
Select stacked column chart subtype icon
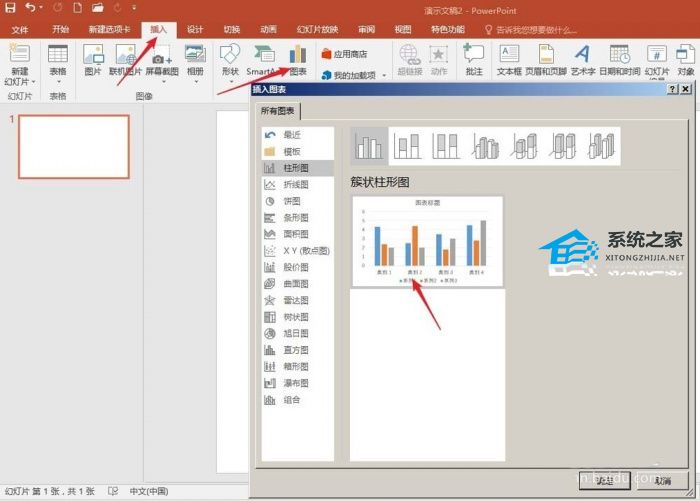[407, 146]
